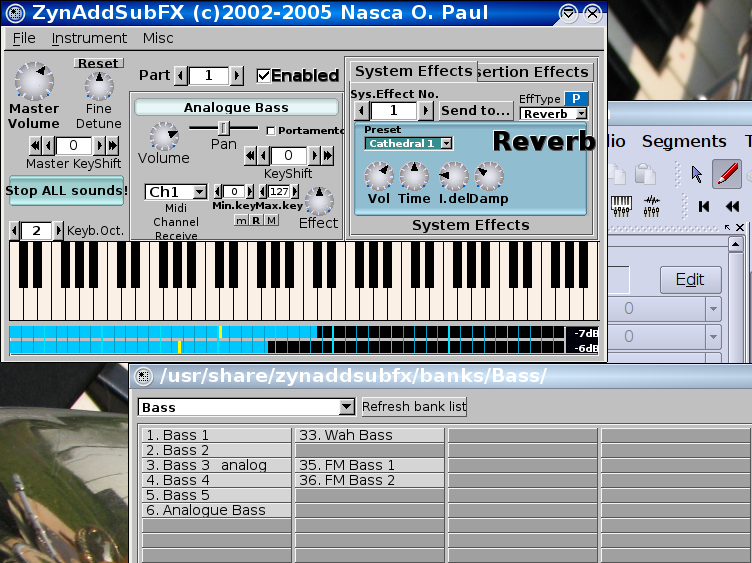Select 1. Bass 1 instrument slot
The height and width of the screenshot is (563, 752).
point(217,435)
